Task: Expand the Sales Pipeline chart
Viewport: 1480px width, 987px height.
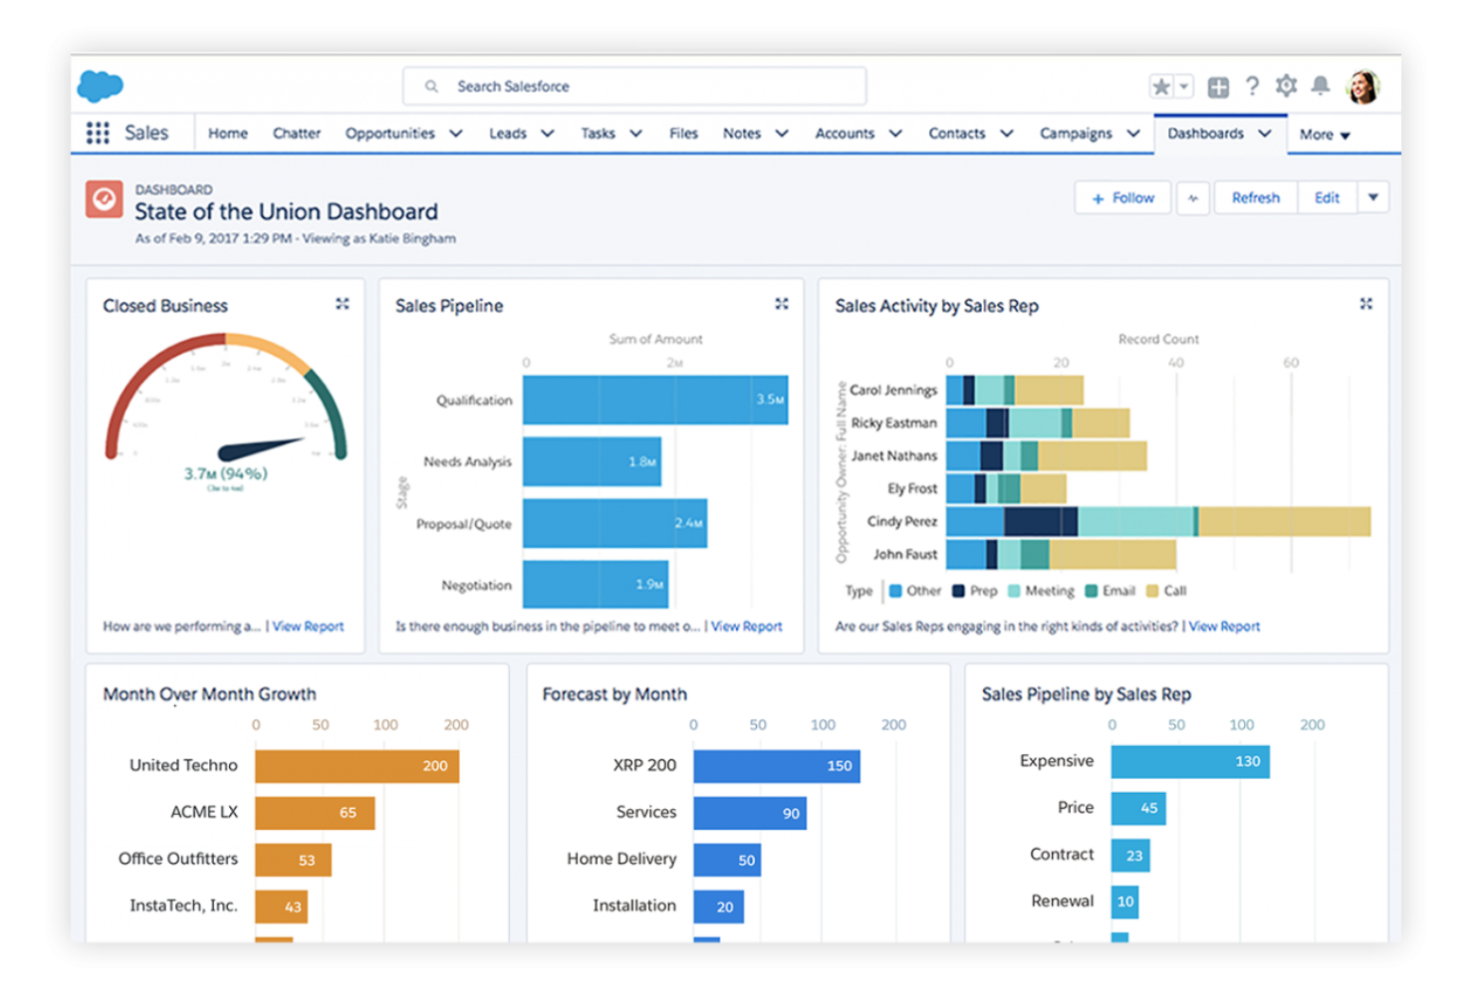Action: pyautogui.click(x=781, y=304)
